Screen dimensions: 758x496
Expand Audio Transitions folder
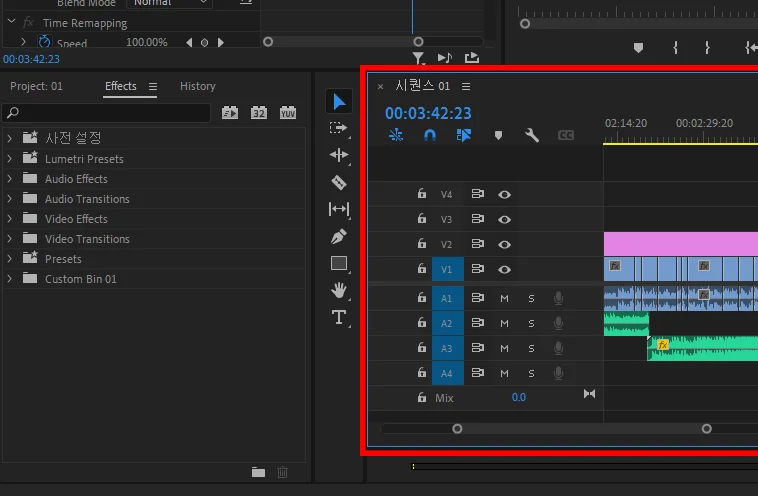(x=10, y=199)
